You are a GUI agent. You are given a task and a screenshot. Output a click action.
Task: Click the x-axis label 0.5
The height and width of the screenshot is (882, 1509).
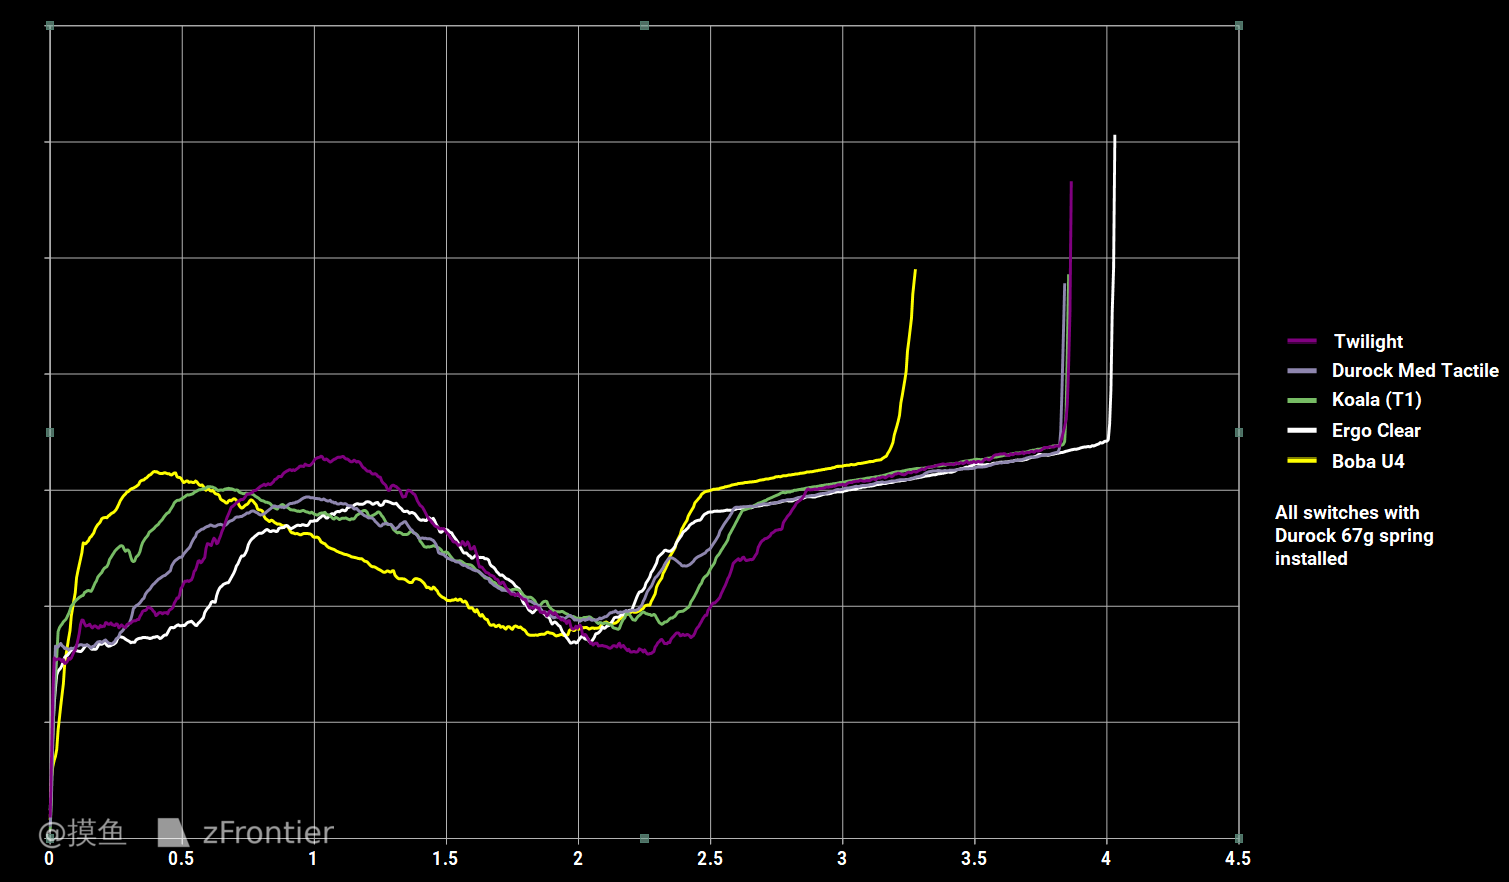[181, 859]
